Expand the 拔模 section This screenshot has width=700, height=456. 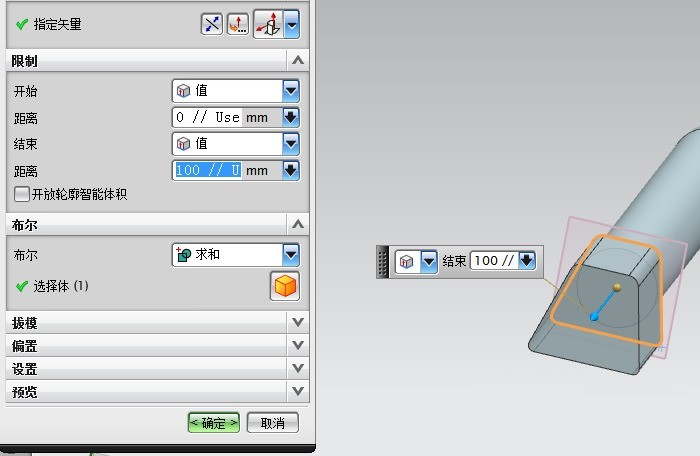(x=297, y=323)
